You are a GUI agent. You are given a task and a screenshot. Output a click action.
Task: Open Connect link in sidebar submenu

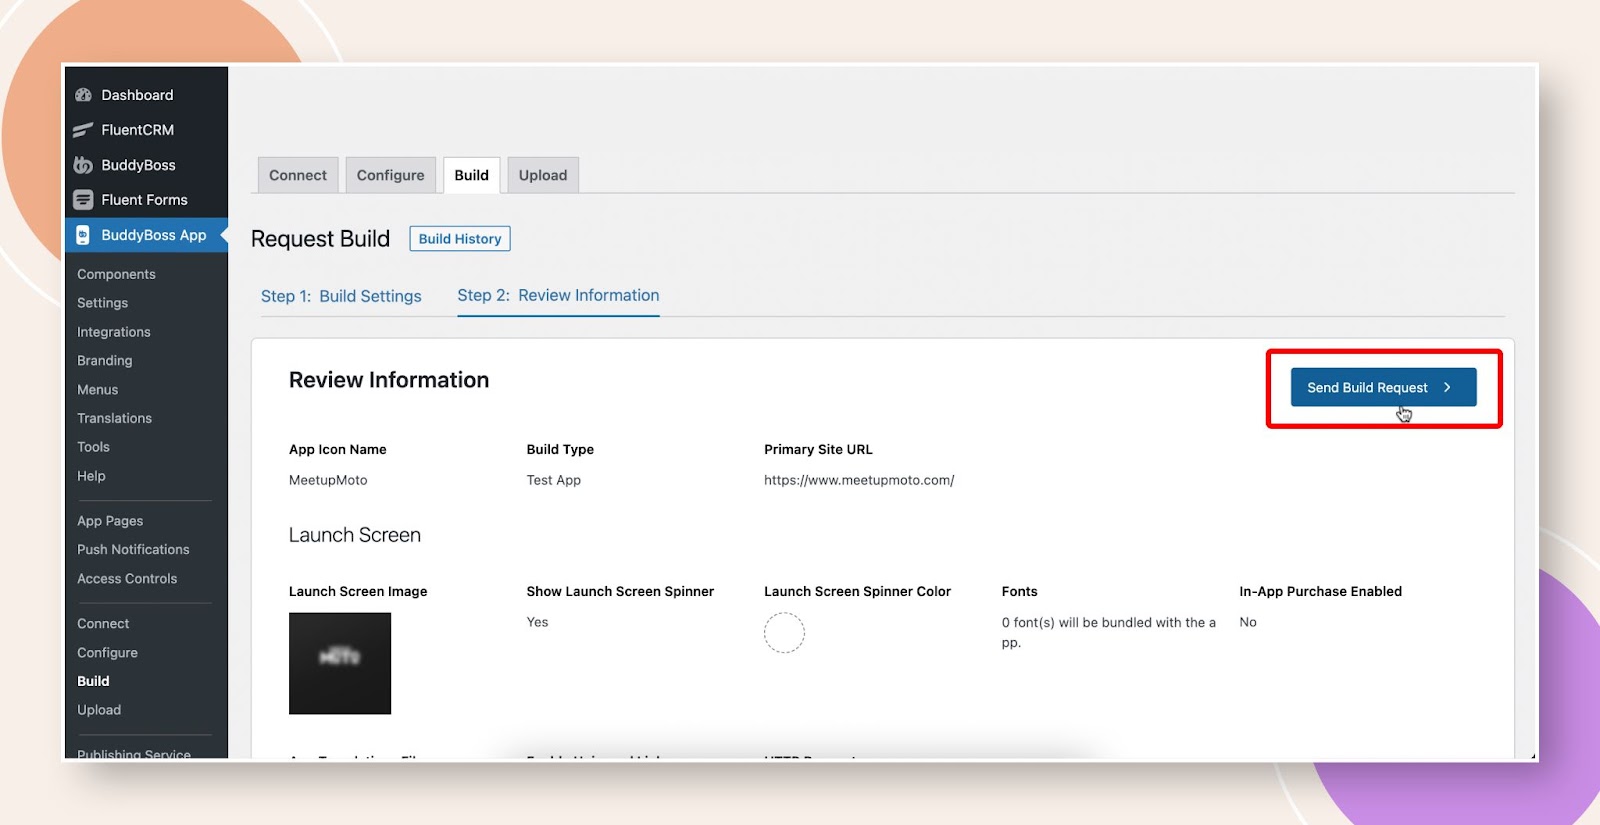(x=103, y=624)
